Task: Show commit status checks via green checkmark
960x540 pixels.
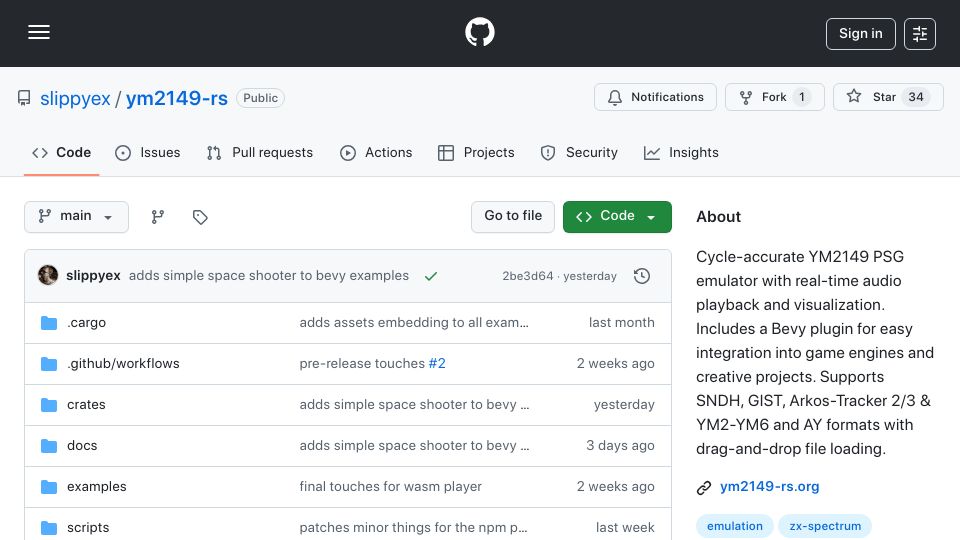Action: click(431, 276)
